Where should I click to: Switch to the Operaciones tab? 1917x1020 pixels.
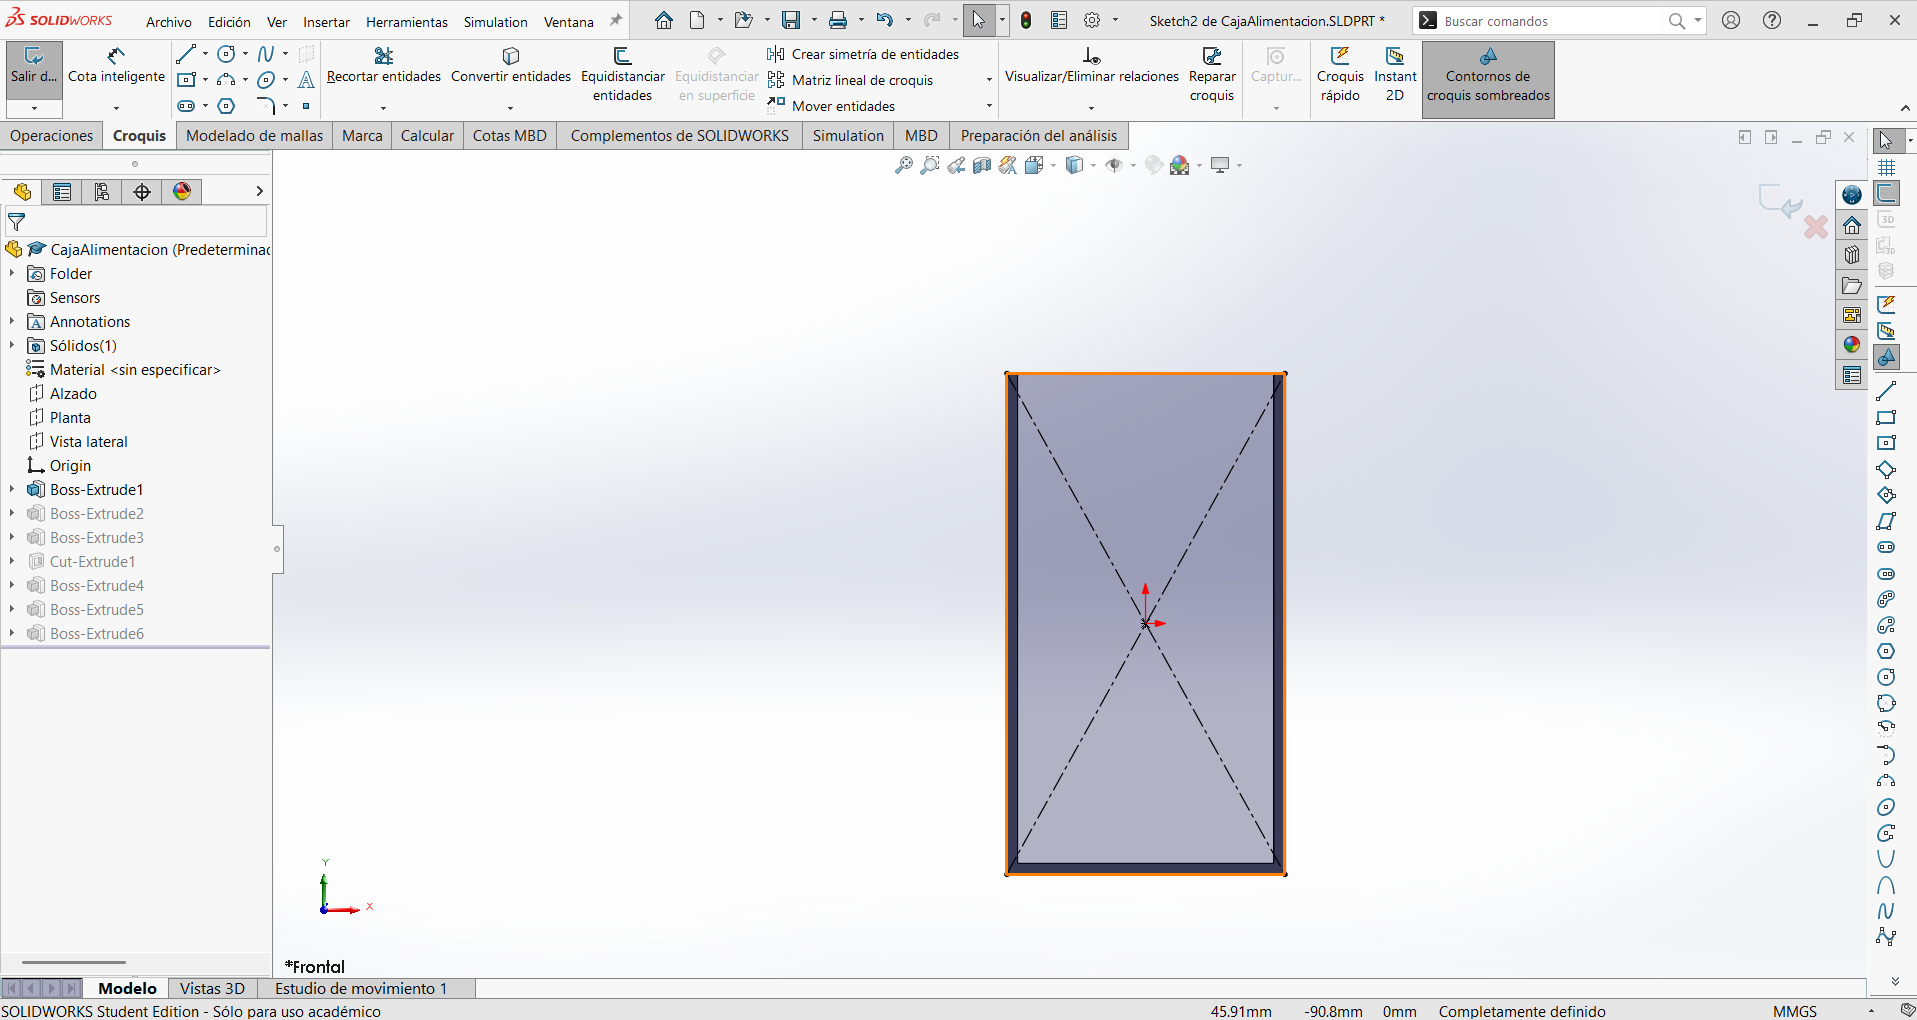click(52, 136)
